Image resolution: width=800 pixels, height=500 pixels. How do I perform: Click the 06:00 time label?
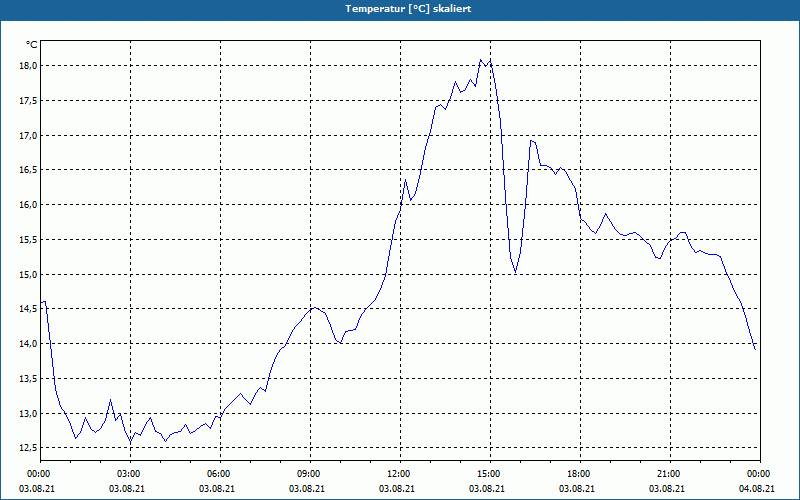coord(220,474)
